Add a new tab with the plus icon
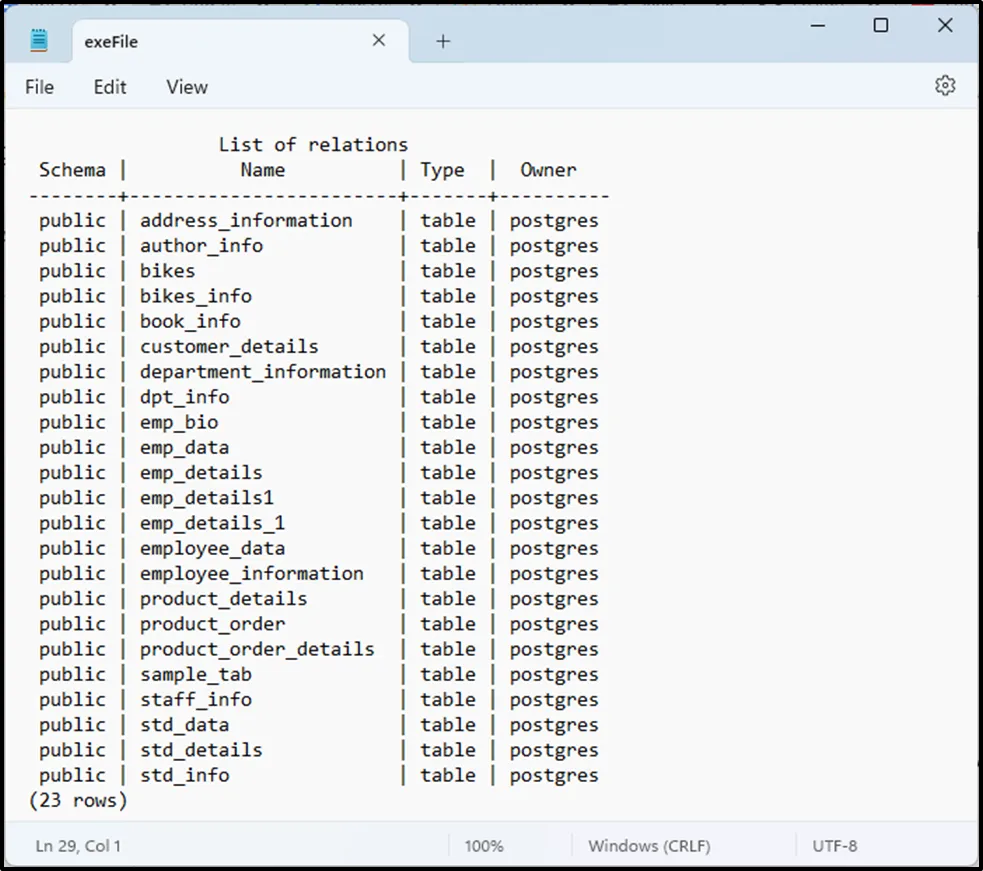This screenshot has height=871, width=983. tap(443, 41)
